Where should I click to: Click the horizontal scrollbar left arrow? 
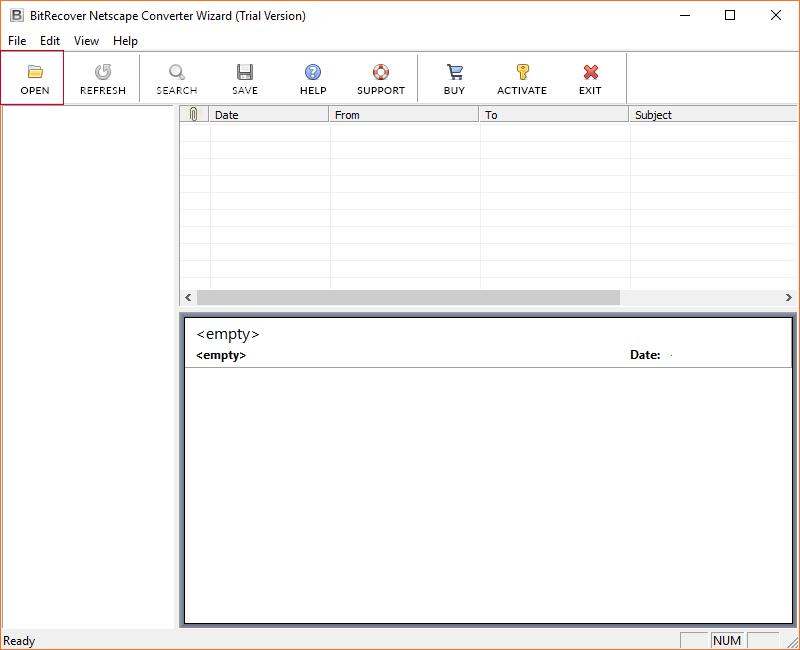tap(188, 297)
